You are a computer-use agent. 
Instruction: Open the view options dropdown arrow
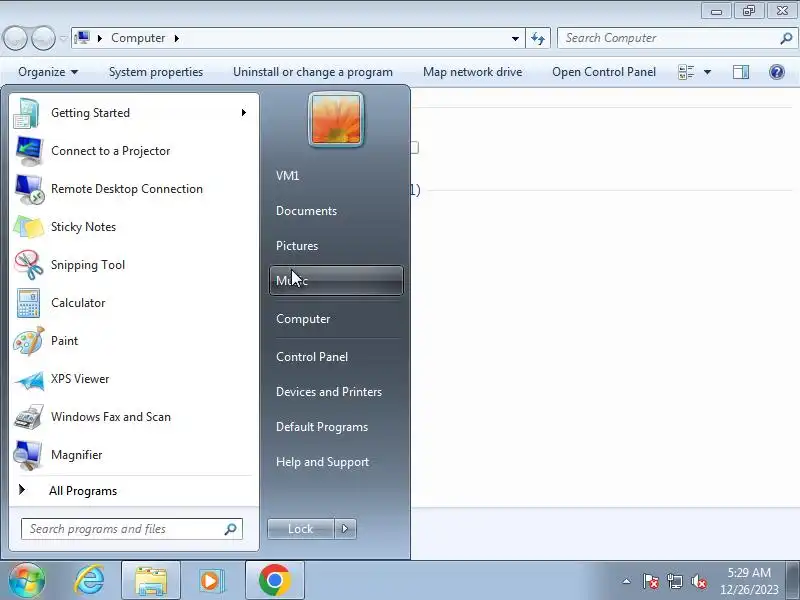(708, 72)
